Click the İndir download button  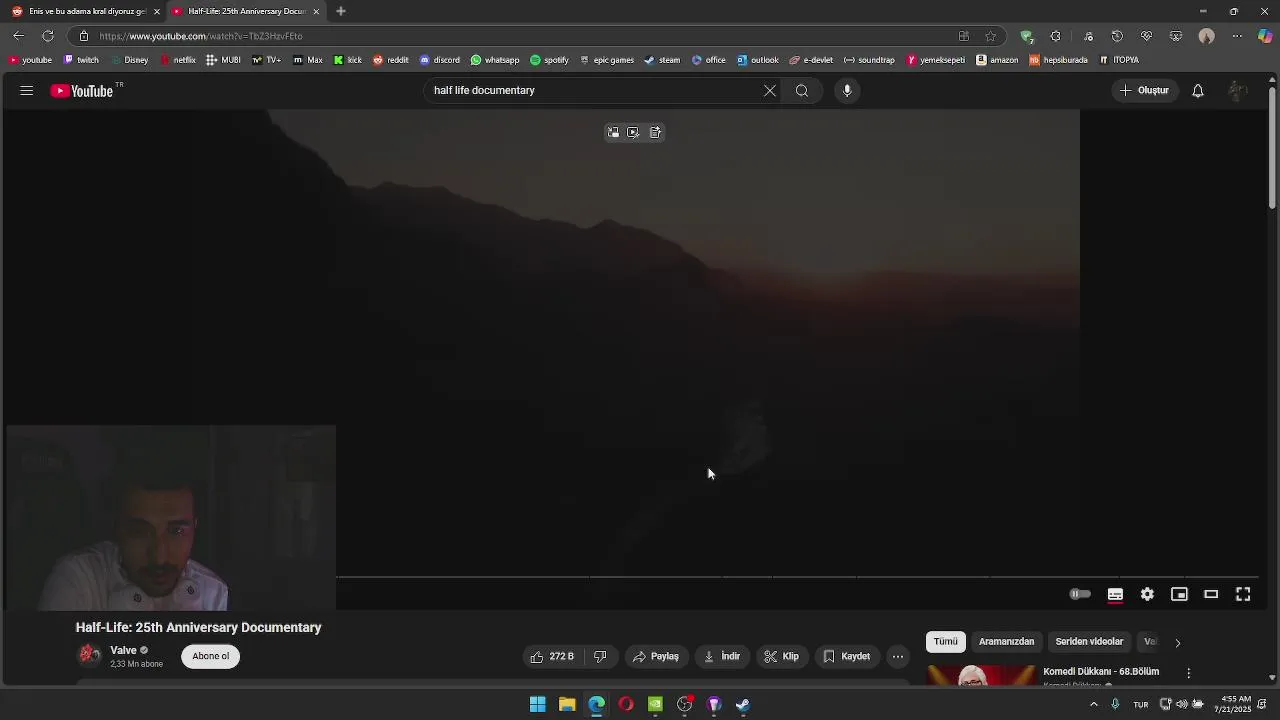(722, 657)
